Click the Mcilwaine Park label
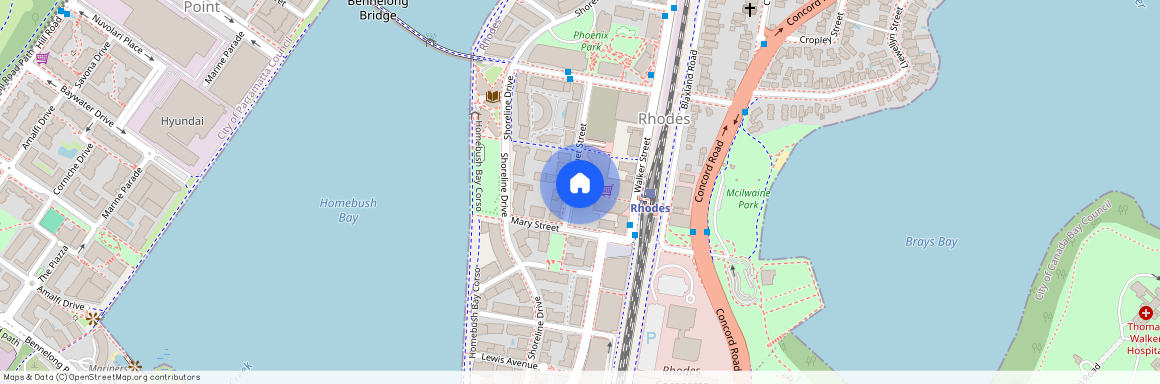 [x=747, y=198]
